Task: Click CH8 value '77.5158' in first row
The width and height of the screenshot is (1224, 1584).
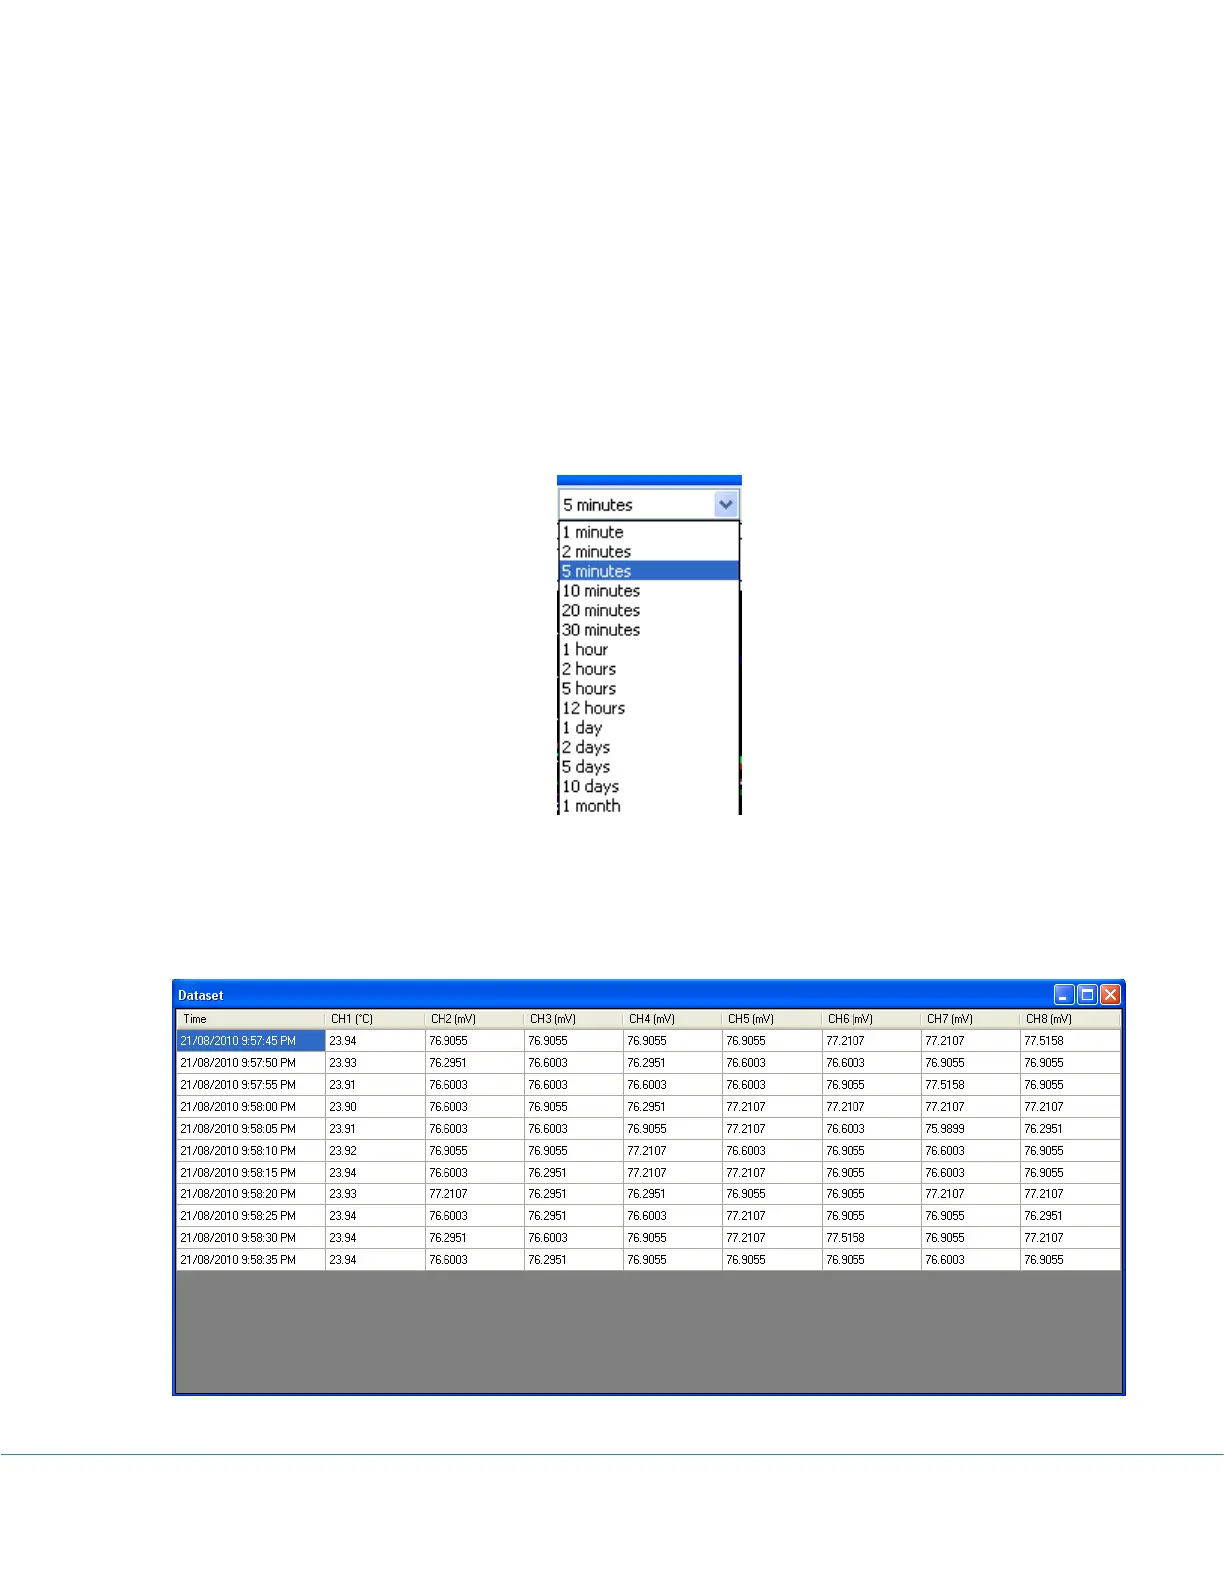Action: 1070,1041
